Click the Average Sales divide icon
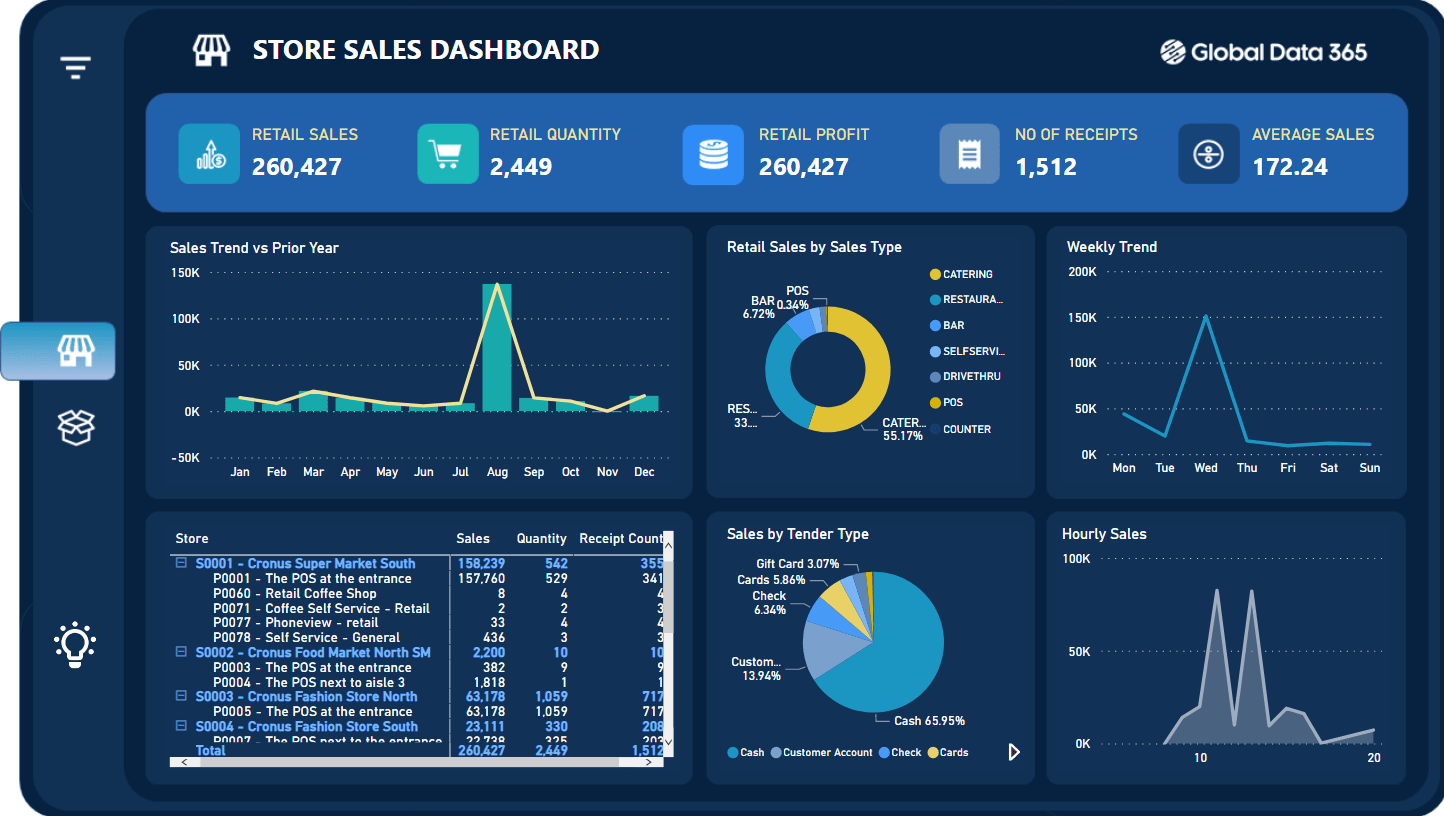Screen dimensions: 1444x816 pos(1208,154)
